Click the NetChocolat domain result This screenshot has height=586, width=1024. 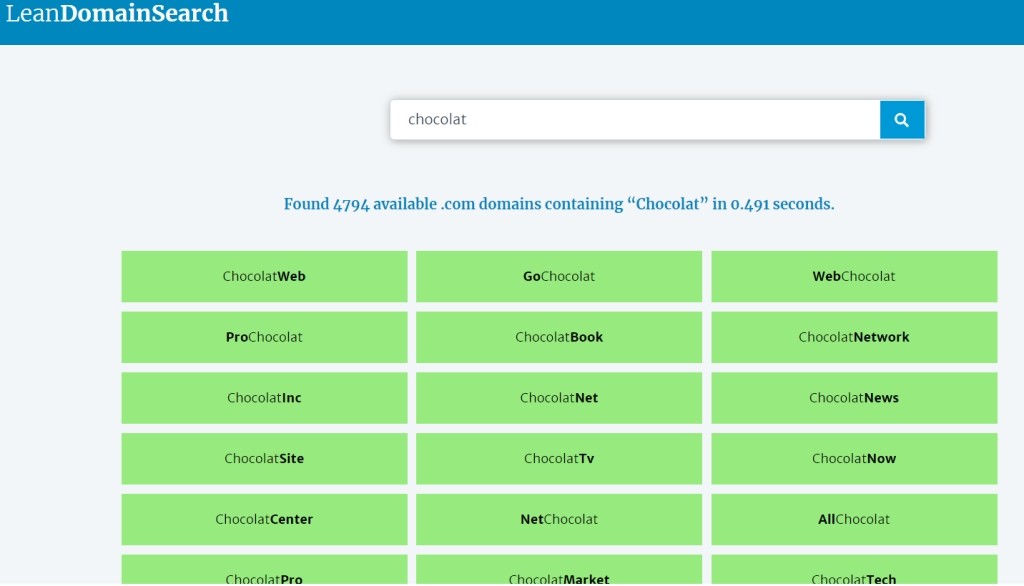tap(559, 519)
